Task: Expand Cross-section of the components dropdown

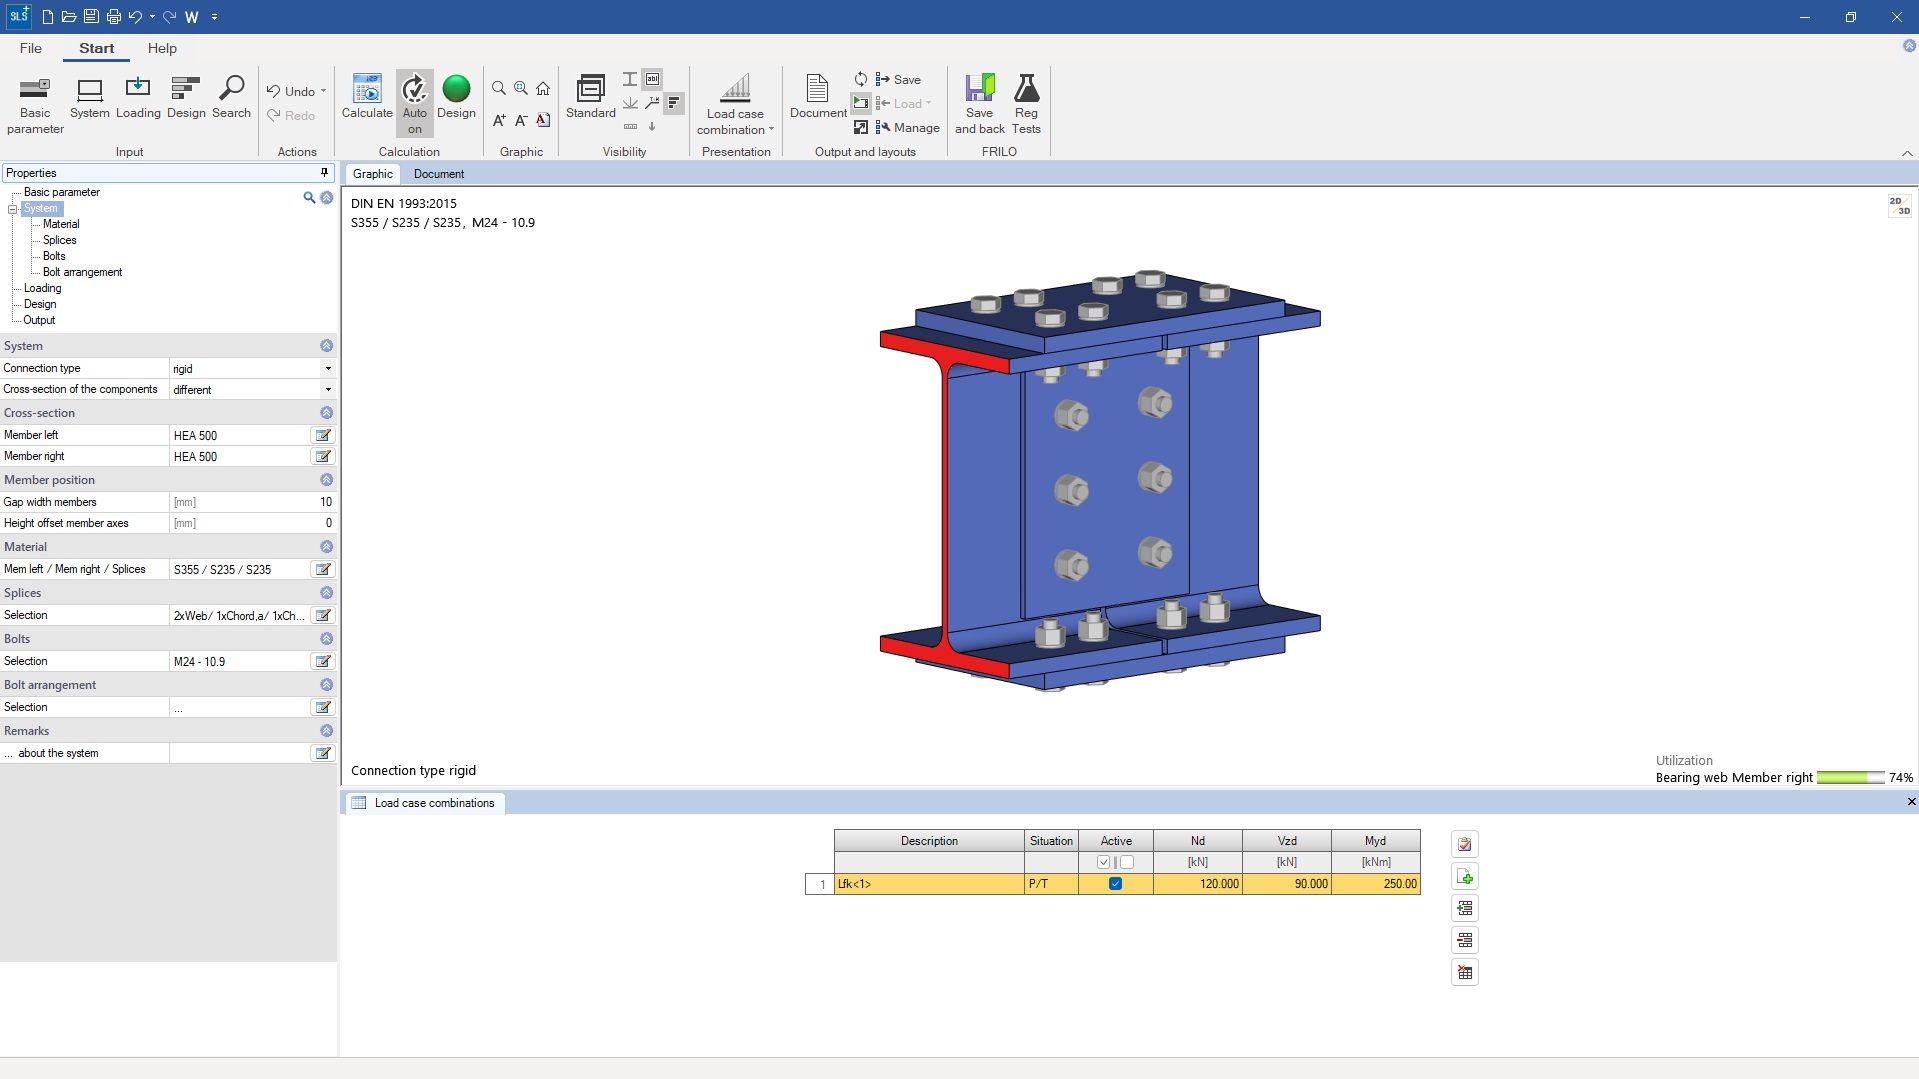Action: coord(328,390)
